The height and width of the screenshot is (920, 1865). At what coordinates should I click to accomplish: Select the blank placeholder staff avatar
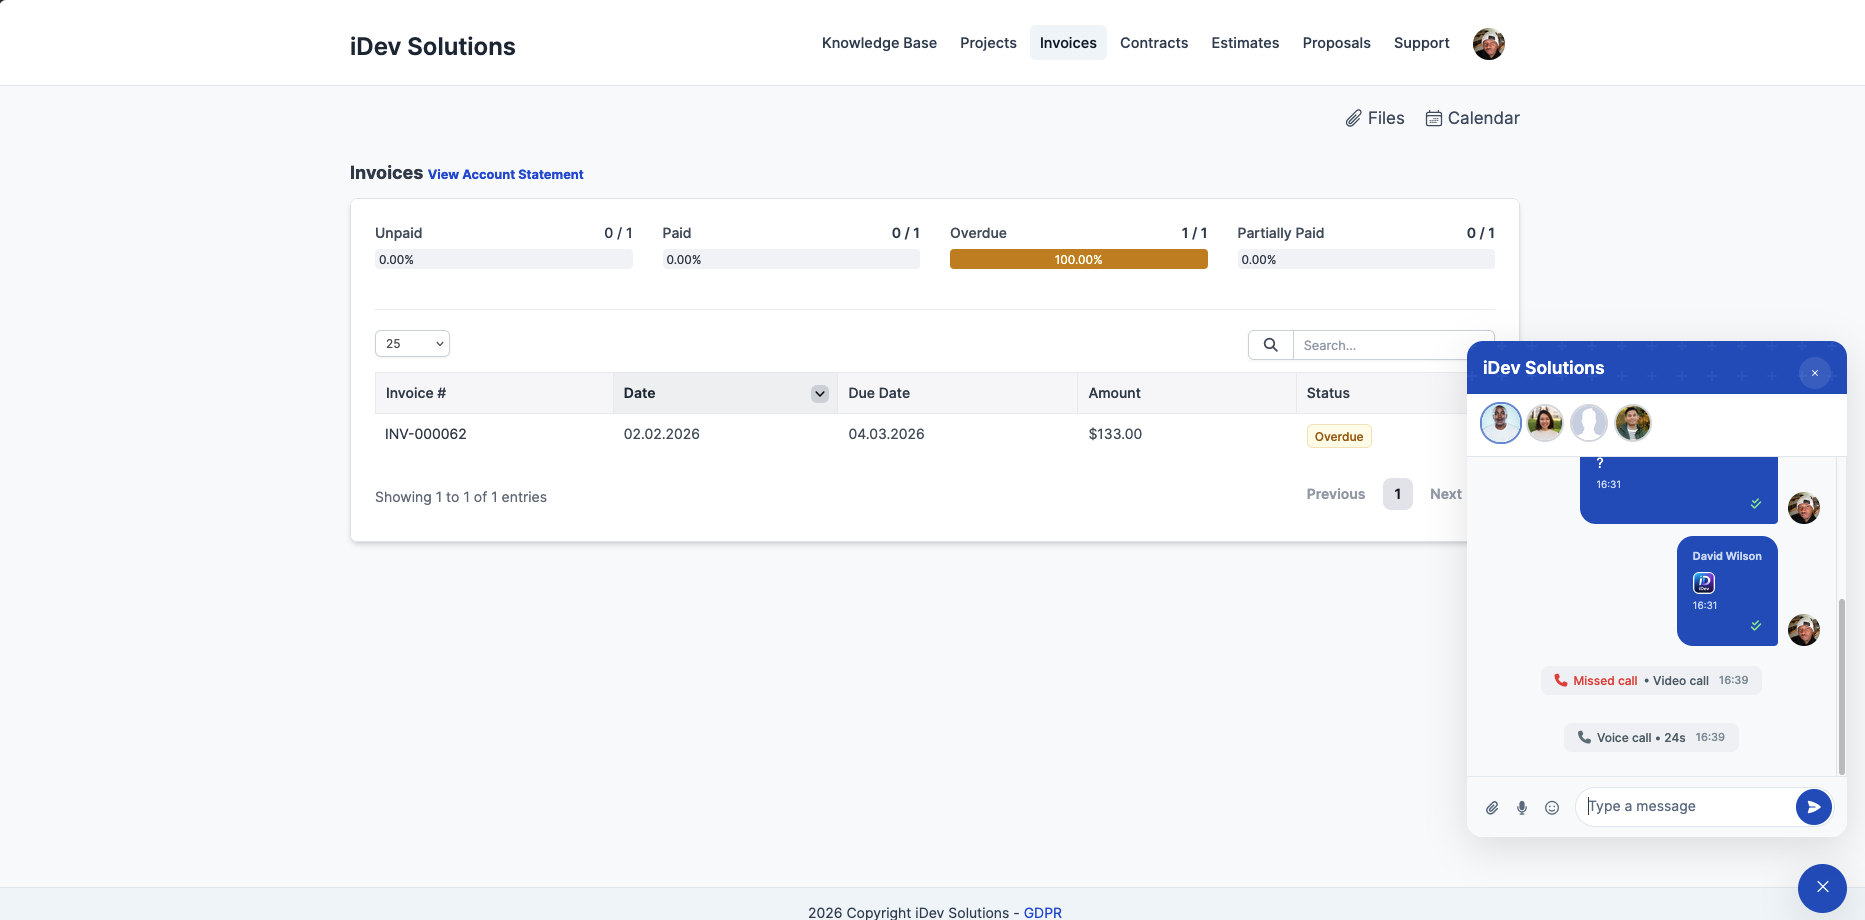[x=1589, y=423]
